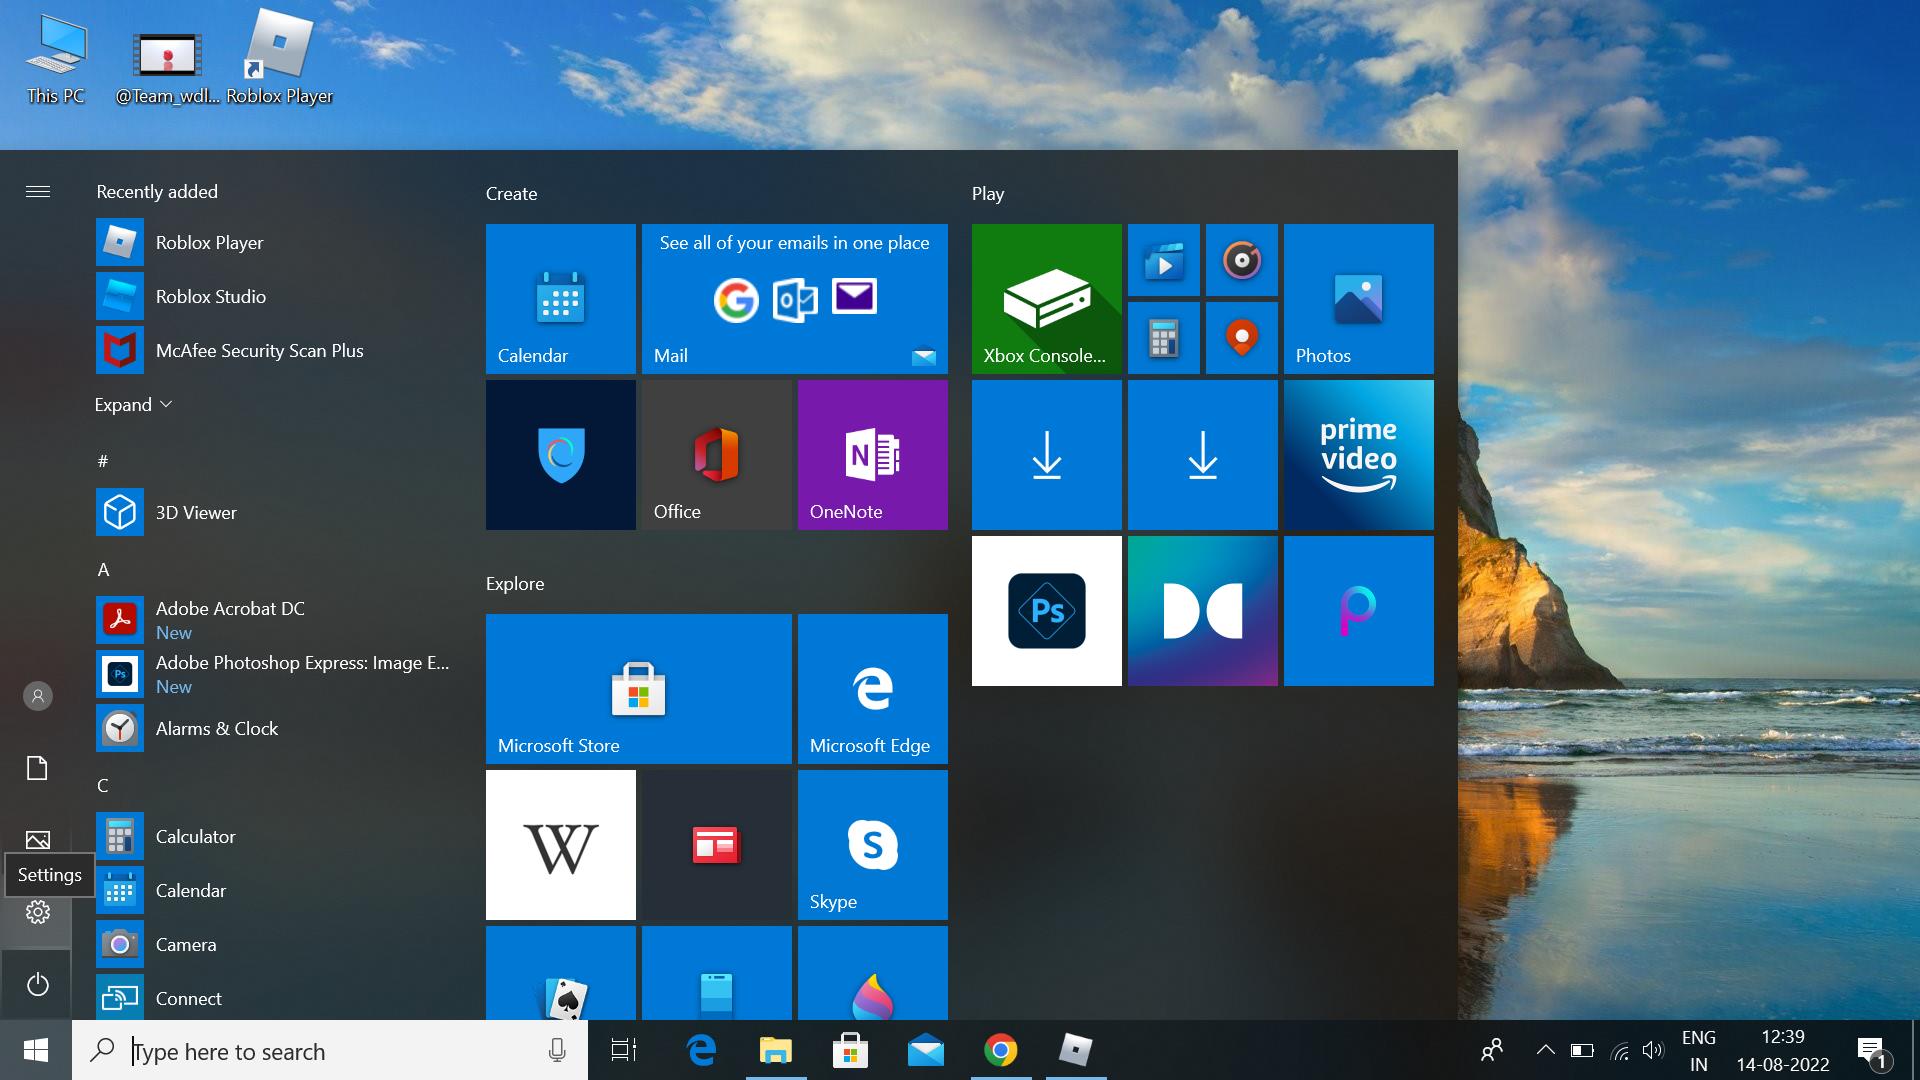Open the Dolby Access tile
Viewport: 1920px width, 1080px height.
(x=1202, y=611)
